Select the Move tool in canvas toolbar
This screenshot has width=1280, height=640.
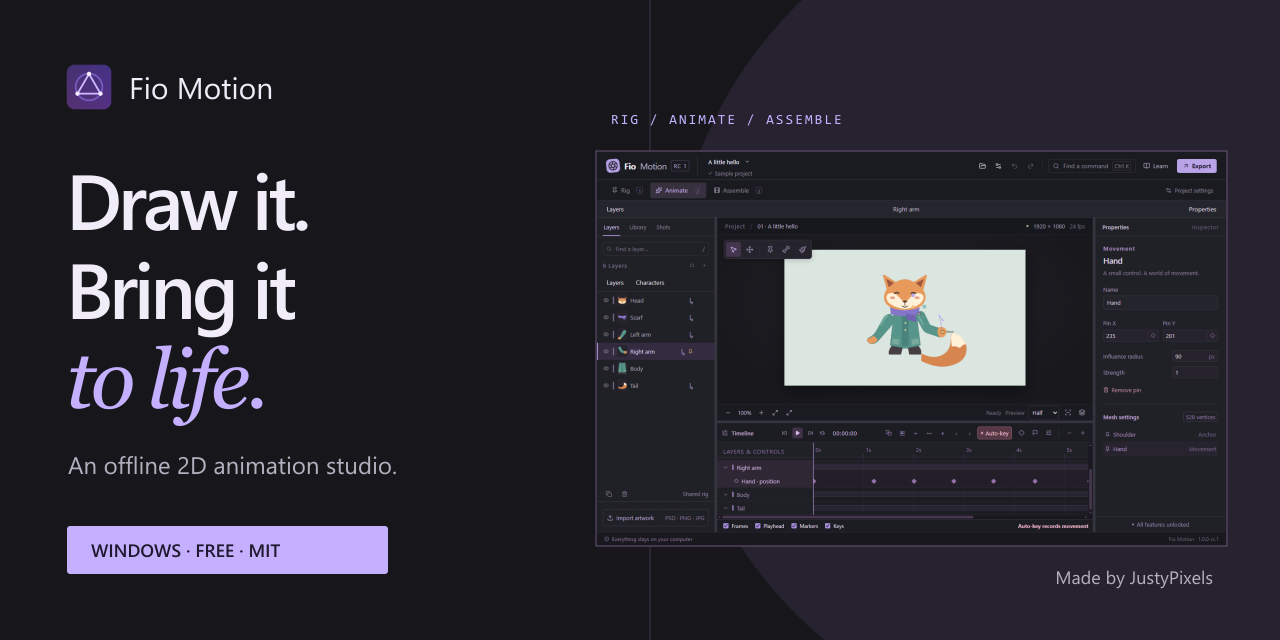point(750,249)
